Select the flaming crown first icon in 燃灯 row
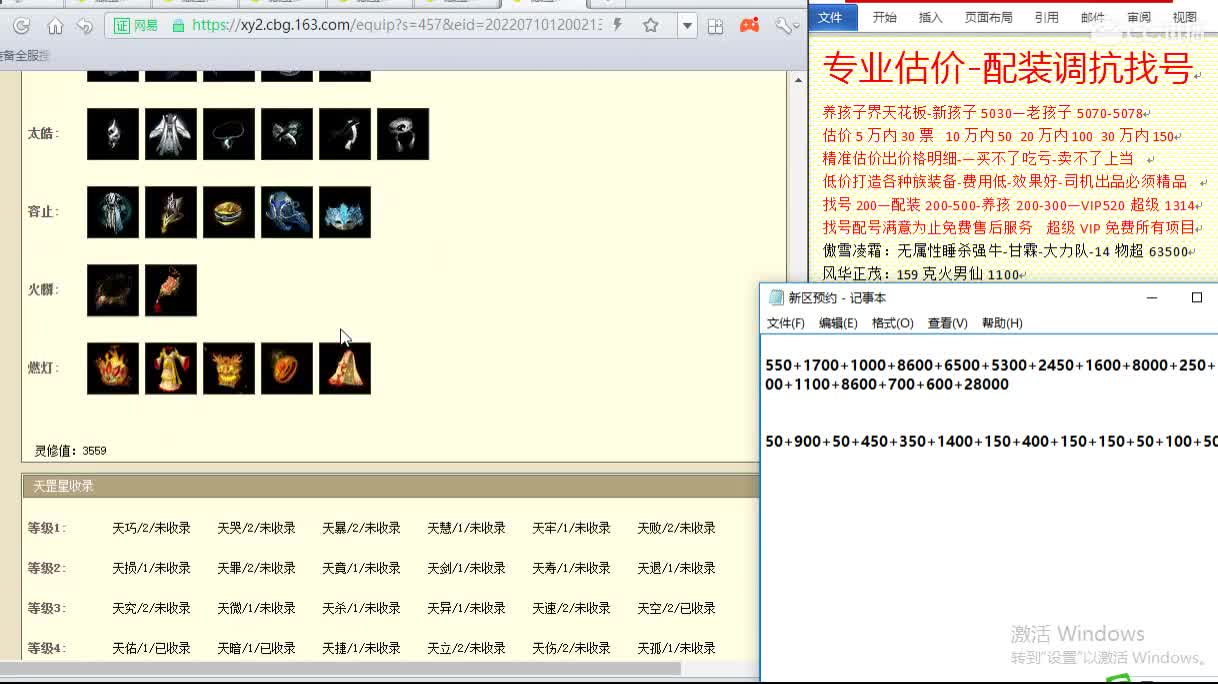The image size is (1218, 684). point(113,368)
